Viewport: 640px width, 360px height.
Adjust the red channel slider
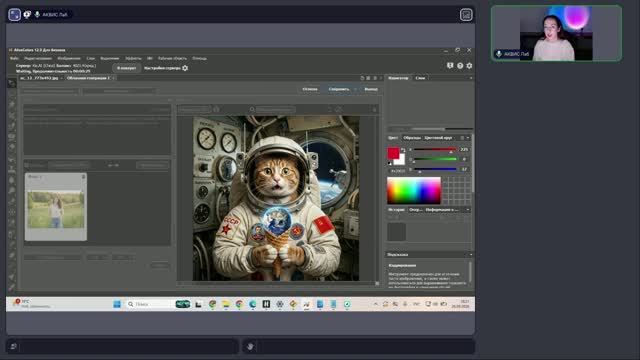[x=435, y=150]
